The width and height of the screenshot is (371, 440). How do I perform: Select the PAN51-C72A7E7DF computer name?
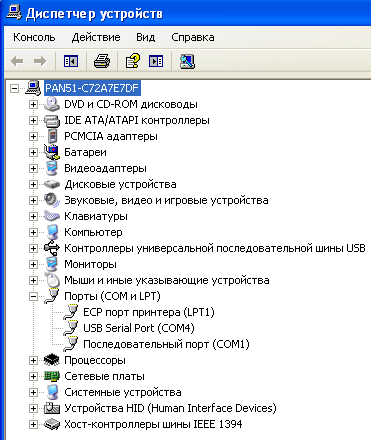92,88
